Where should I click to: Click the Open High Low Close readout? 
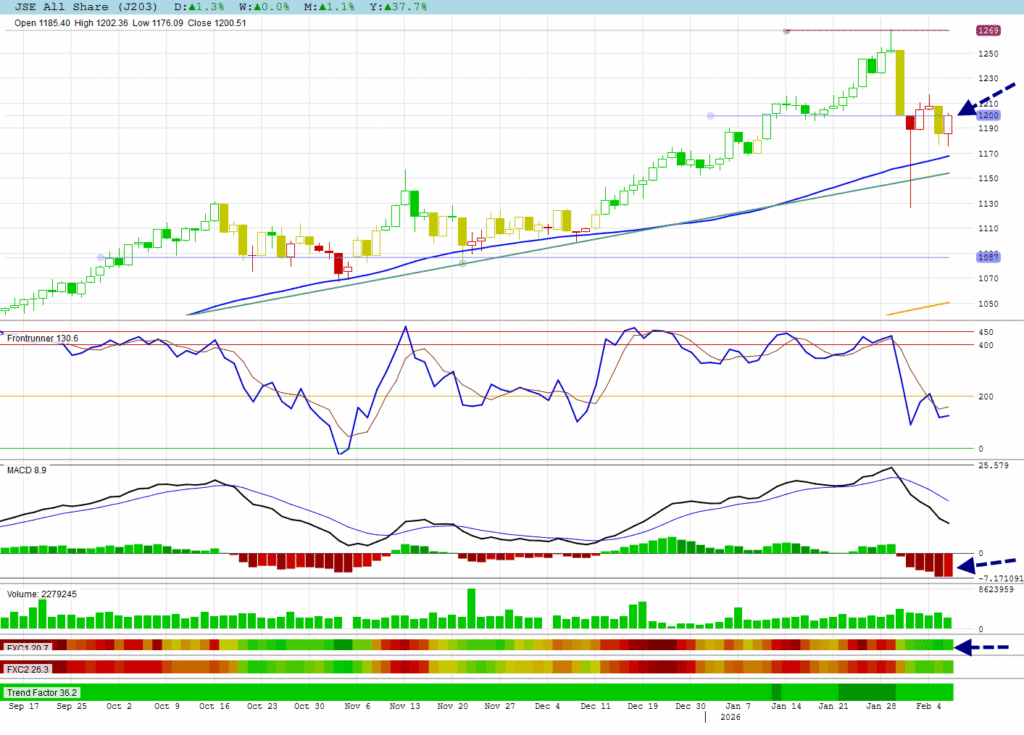(125, 22)
